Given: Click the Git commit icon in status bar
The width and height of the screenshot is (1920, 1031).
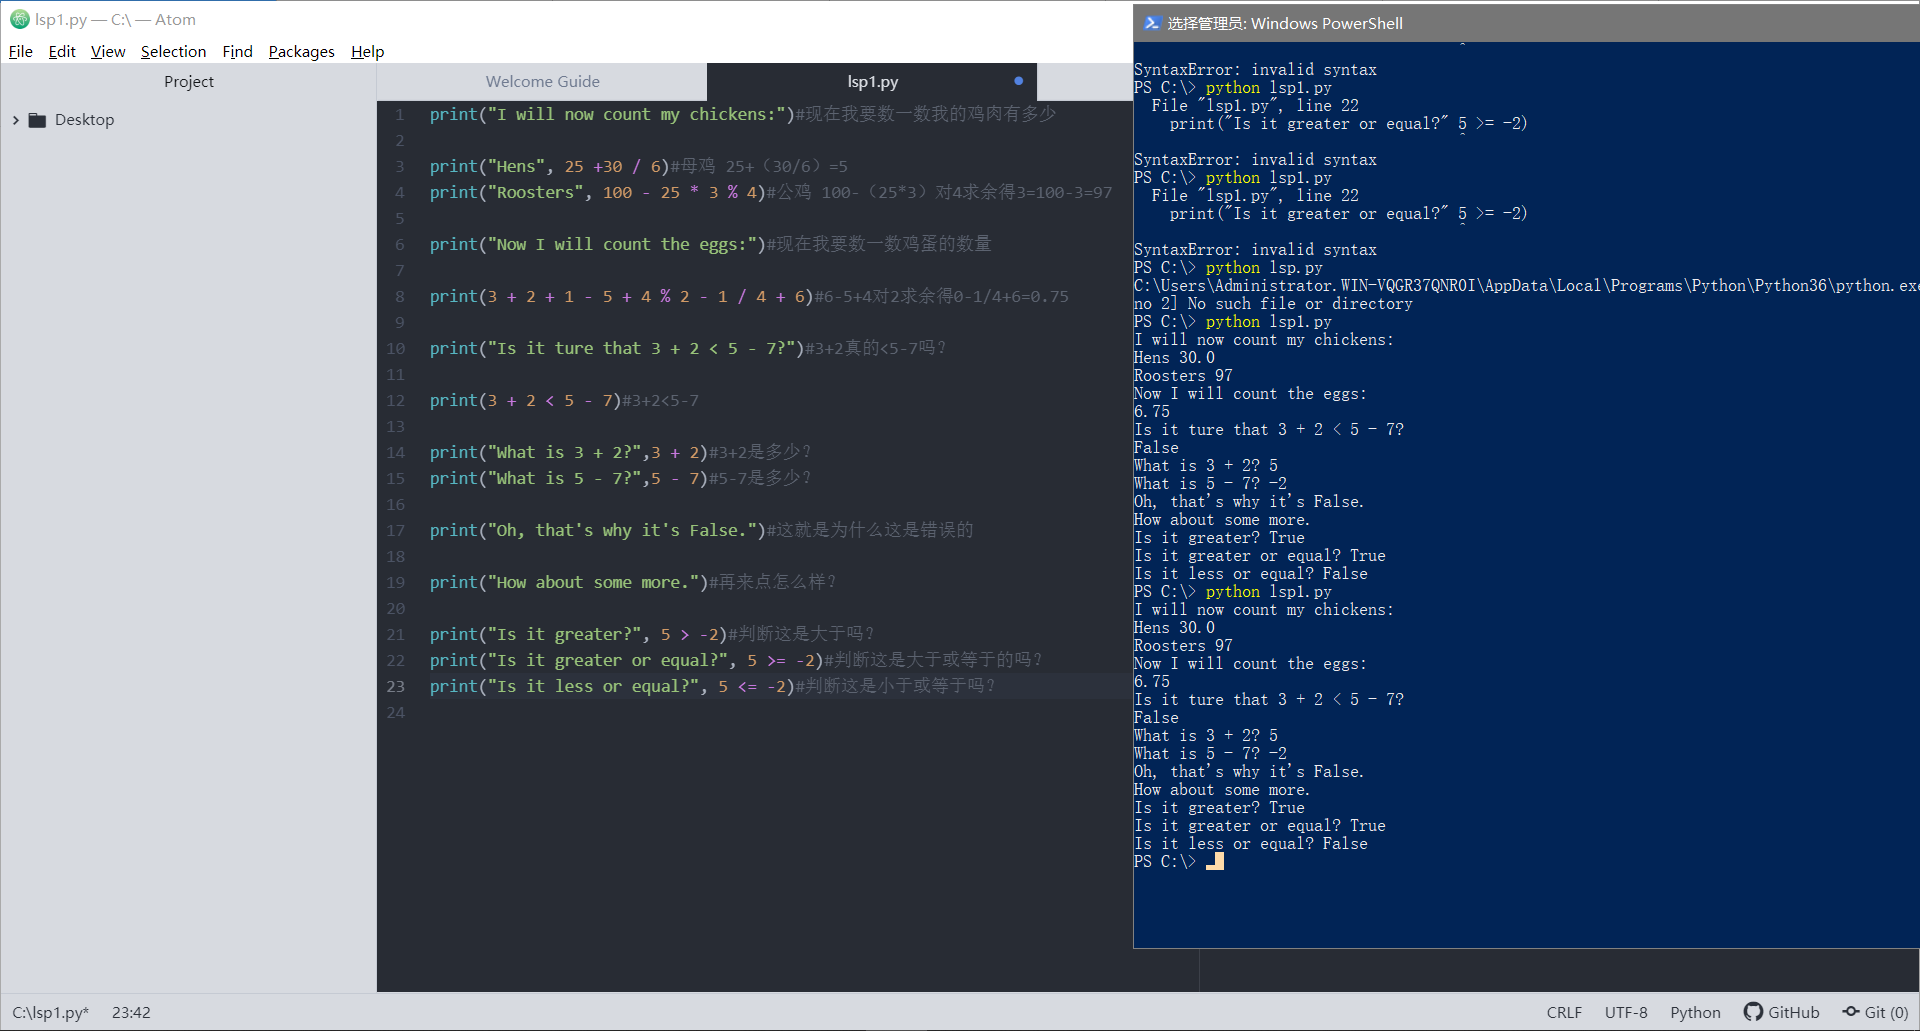Looking at the screenshot, I should pos(1851,1011).
